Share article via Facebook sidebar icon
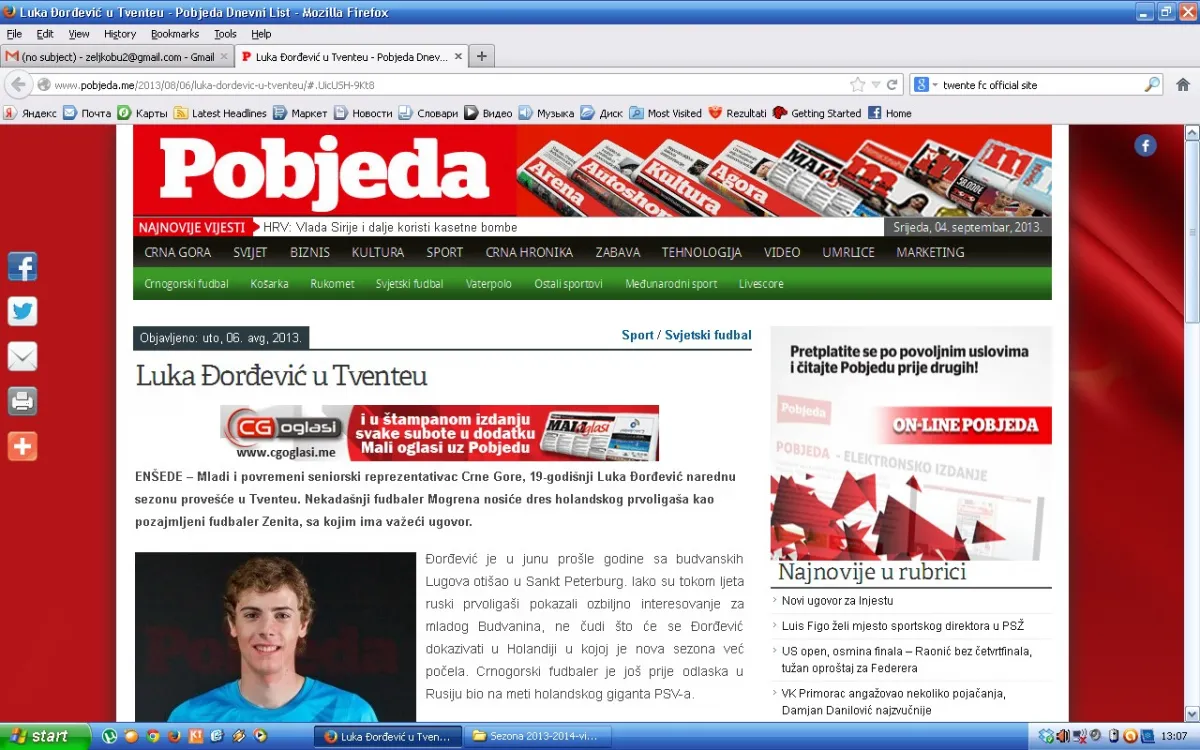The width and height of the screenshot is (1200, 750). click(x=22, y=267)
